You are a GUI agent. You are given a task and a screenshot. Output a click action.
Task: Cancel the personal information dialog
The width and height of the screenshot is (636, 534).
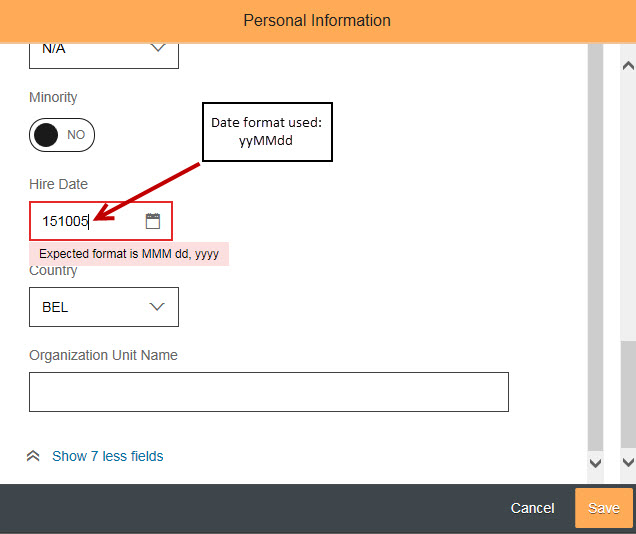click(532, 508)
